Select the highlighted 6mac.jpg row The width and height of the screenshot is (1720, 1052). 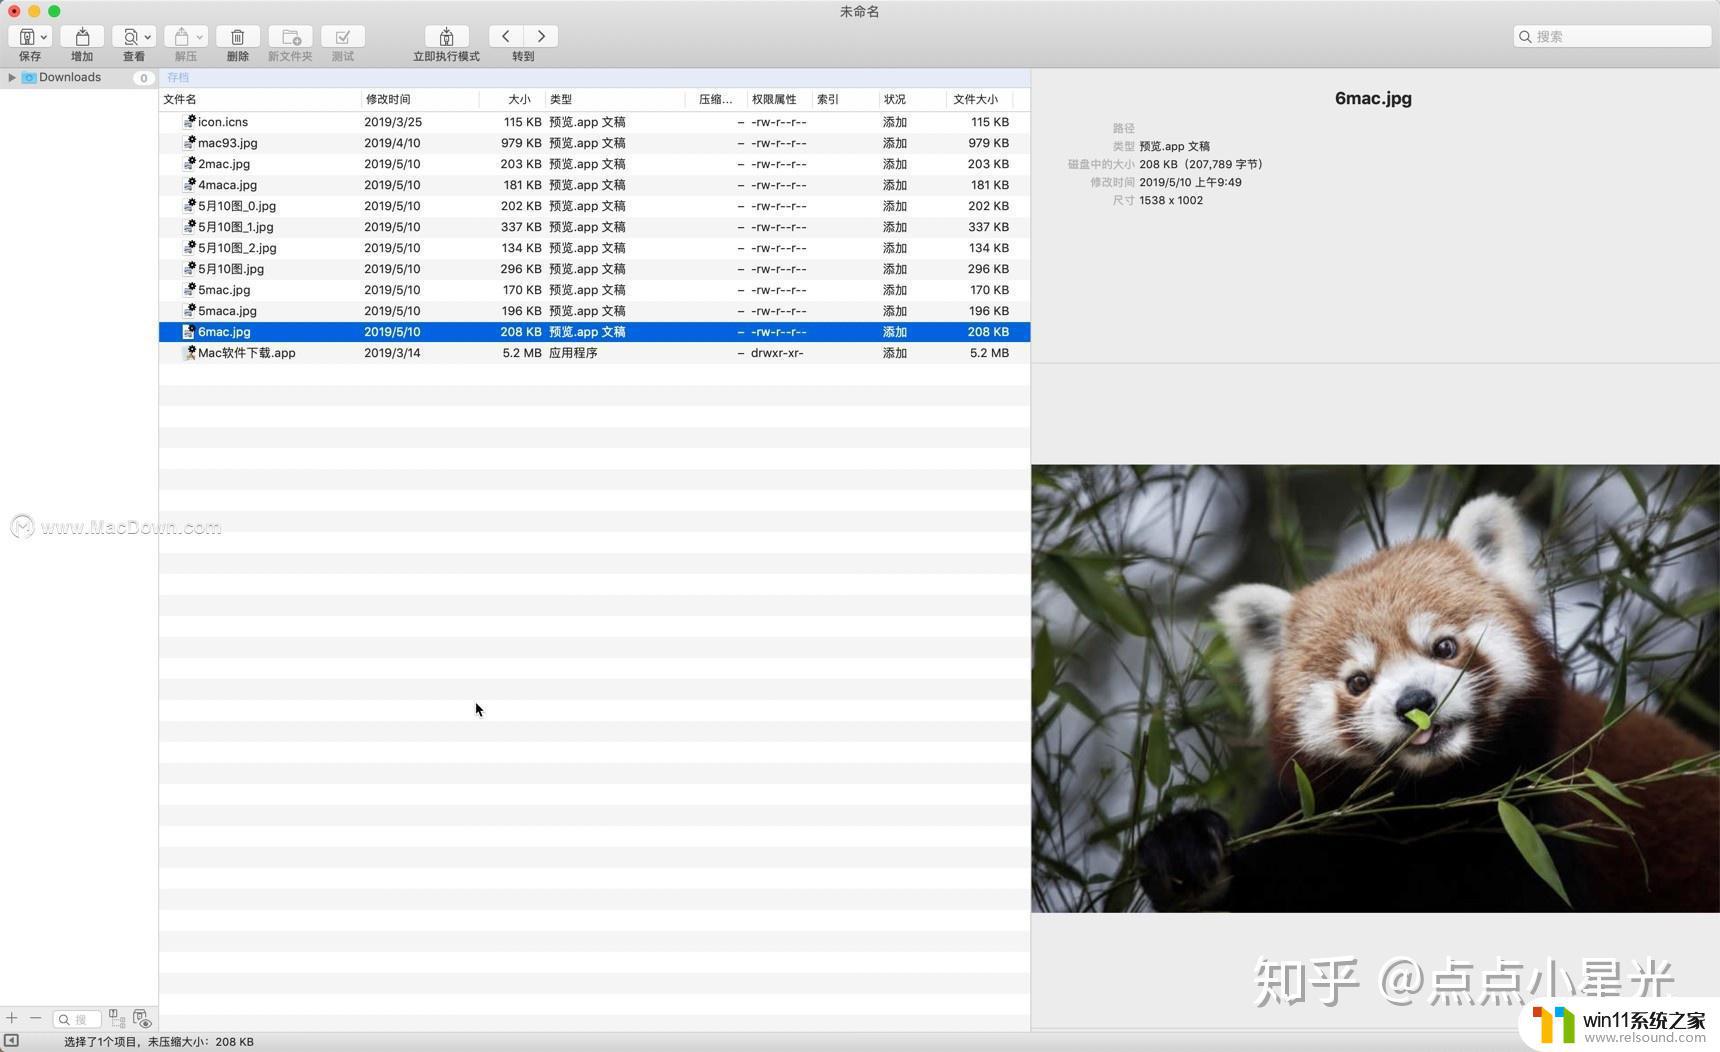pos(594,332)
